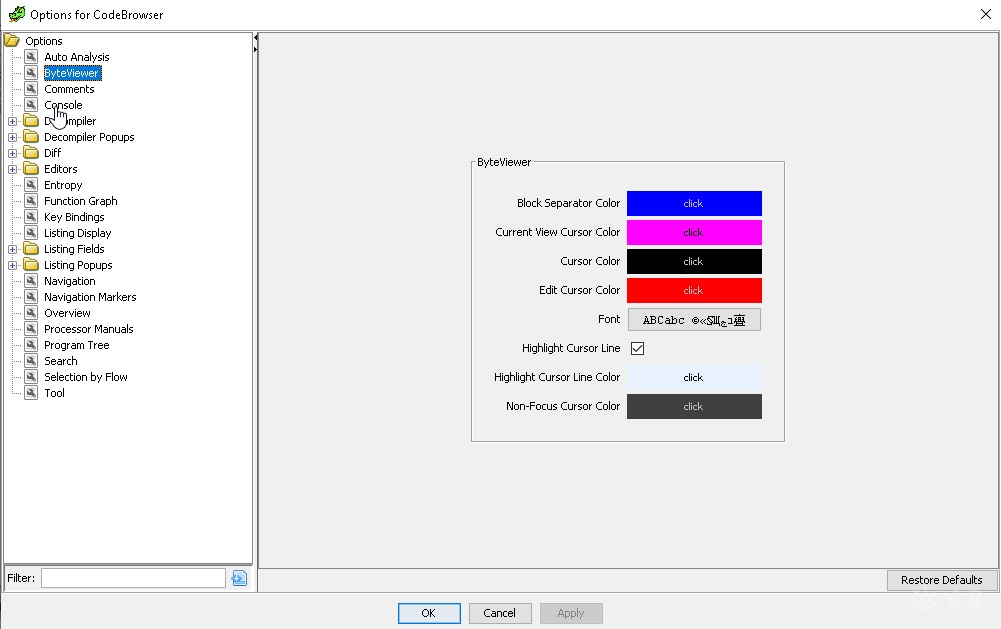Click the Apply button

tap(571, 613)
